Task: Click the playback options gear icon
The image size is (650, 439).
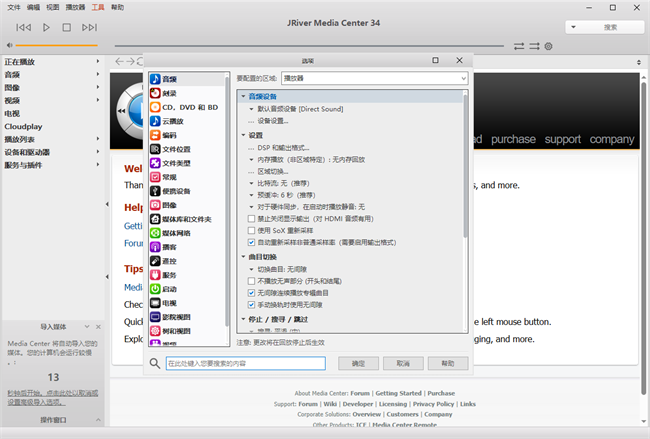Action: 549,46
